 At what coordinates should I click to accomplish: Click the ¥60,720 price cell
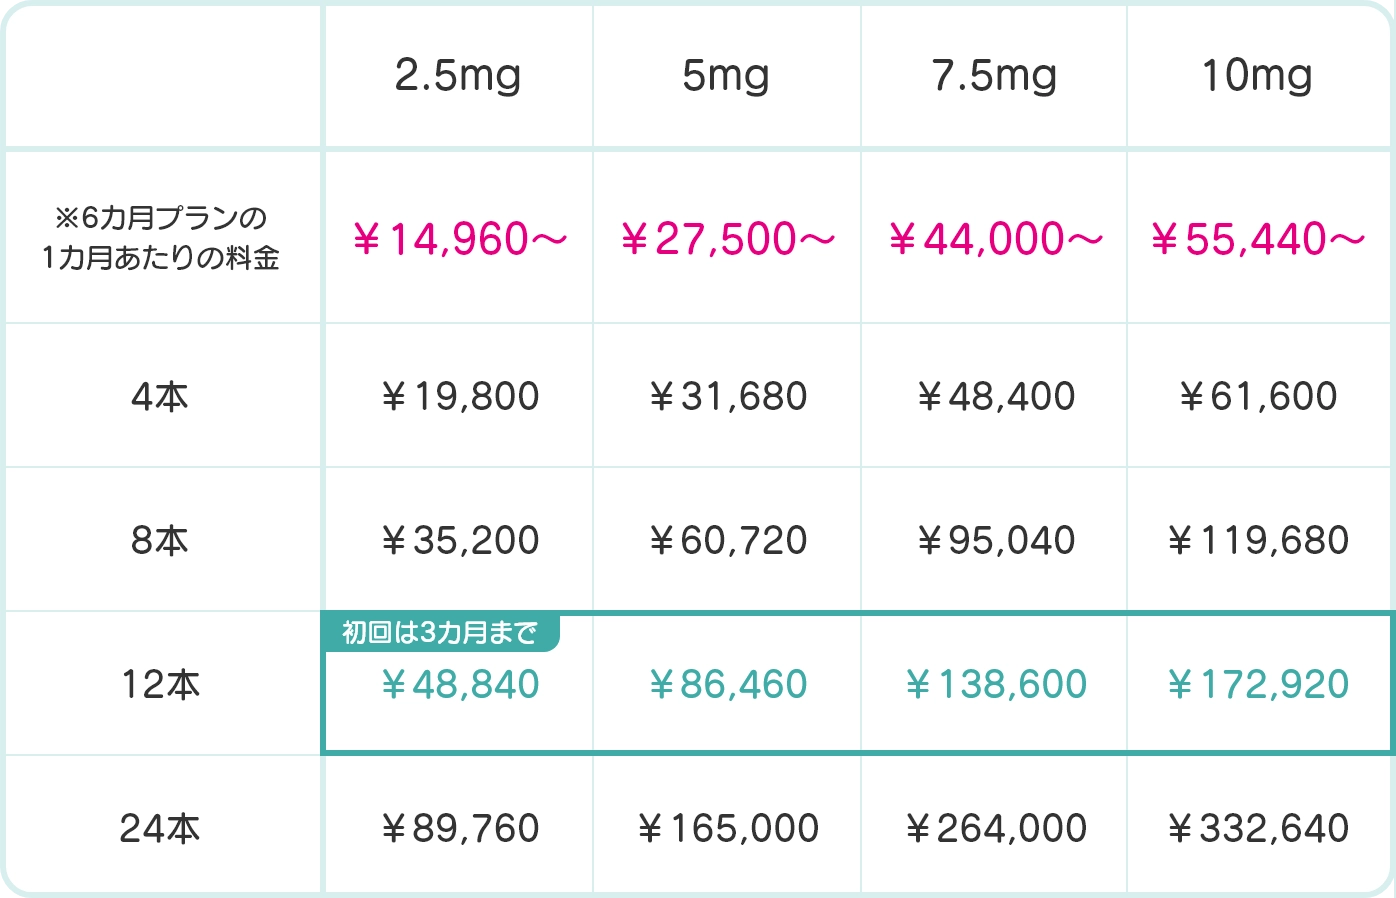click(727, 541)
